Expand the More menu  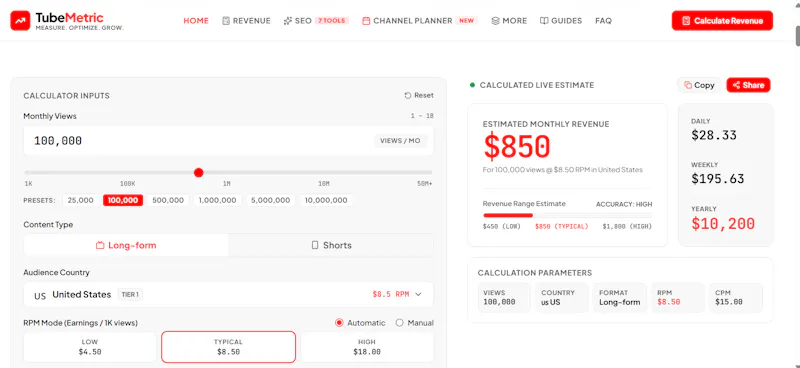tap(509, 21)
